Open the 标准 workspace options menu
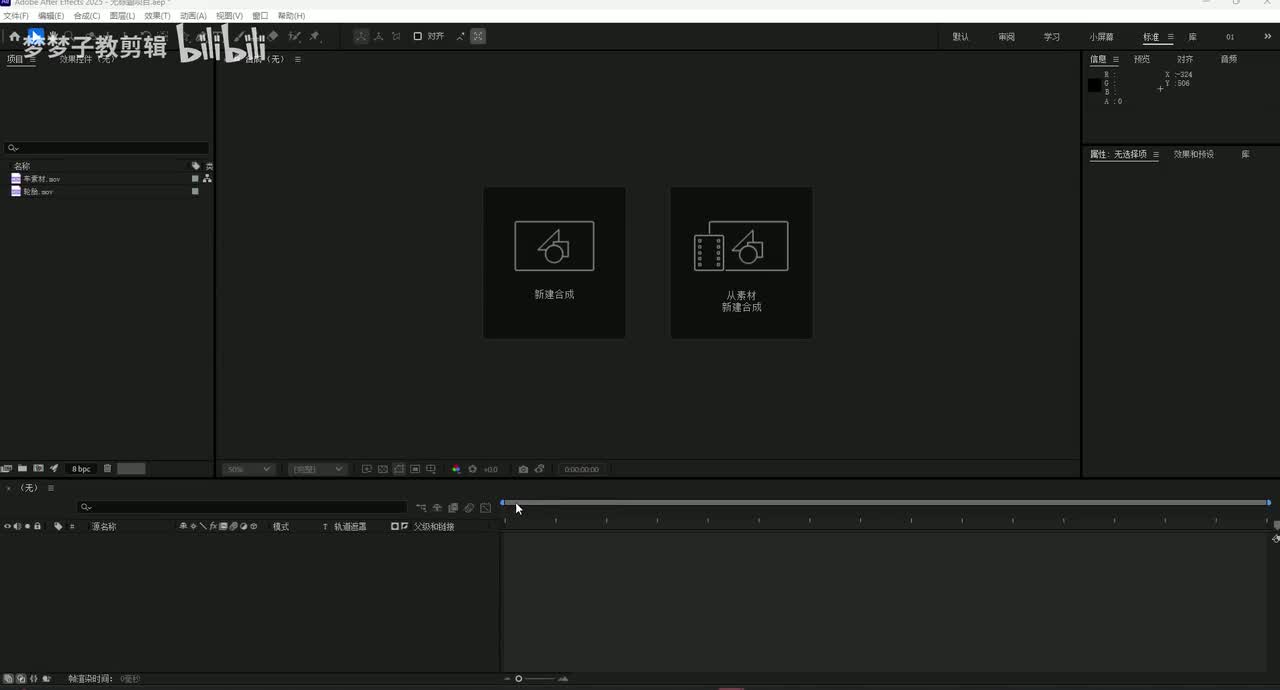 click(x=1171, y=37)
